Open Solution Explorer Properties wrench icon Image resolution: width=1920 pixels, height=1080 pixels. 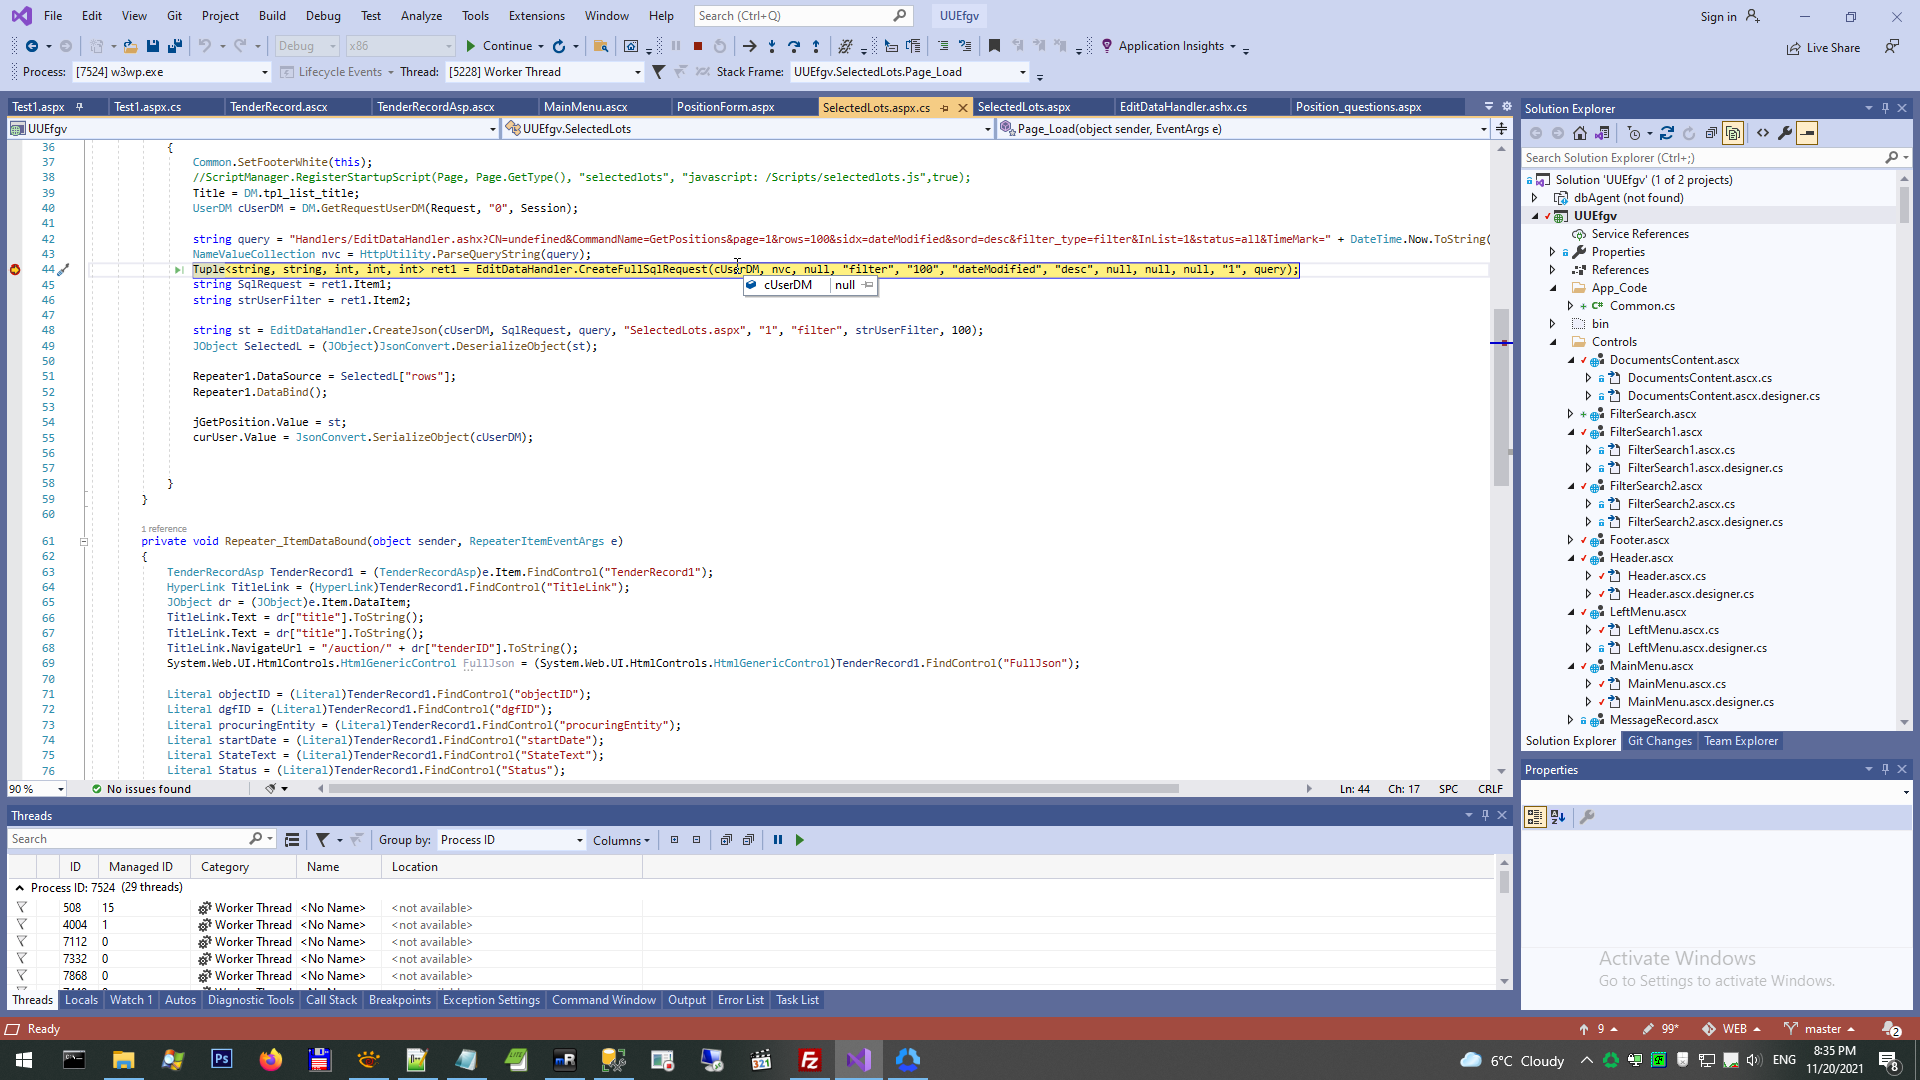point(1785,133)
